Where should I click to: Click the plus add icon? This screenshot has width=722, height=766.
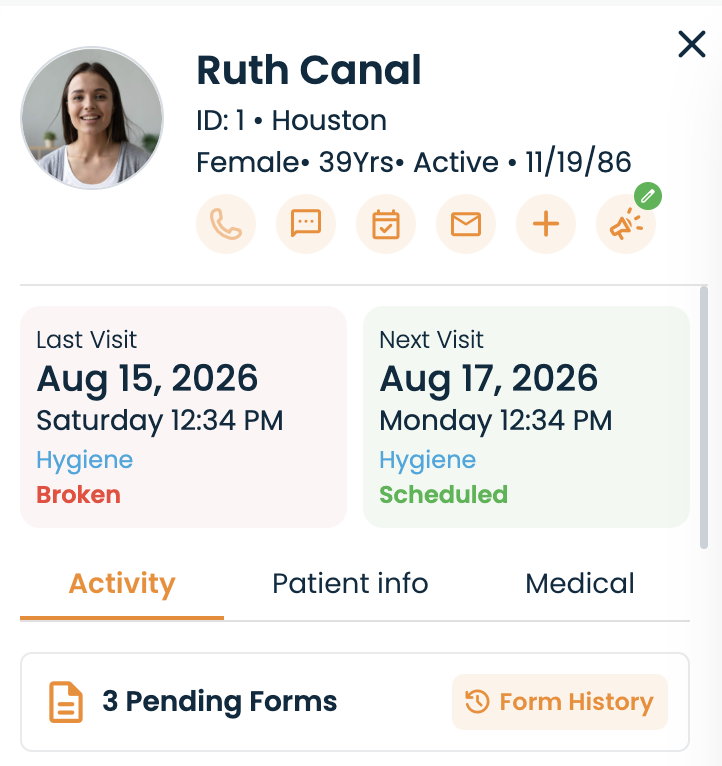[546, 224]
